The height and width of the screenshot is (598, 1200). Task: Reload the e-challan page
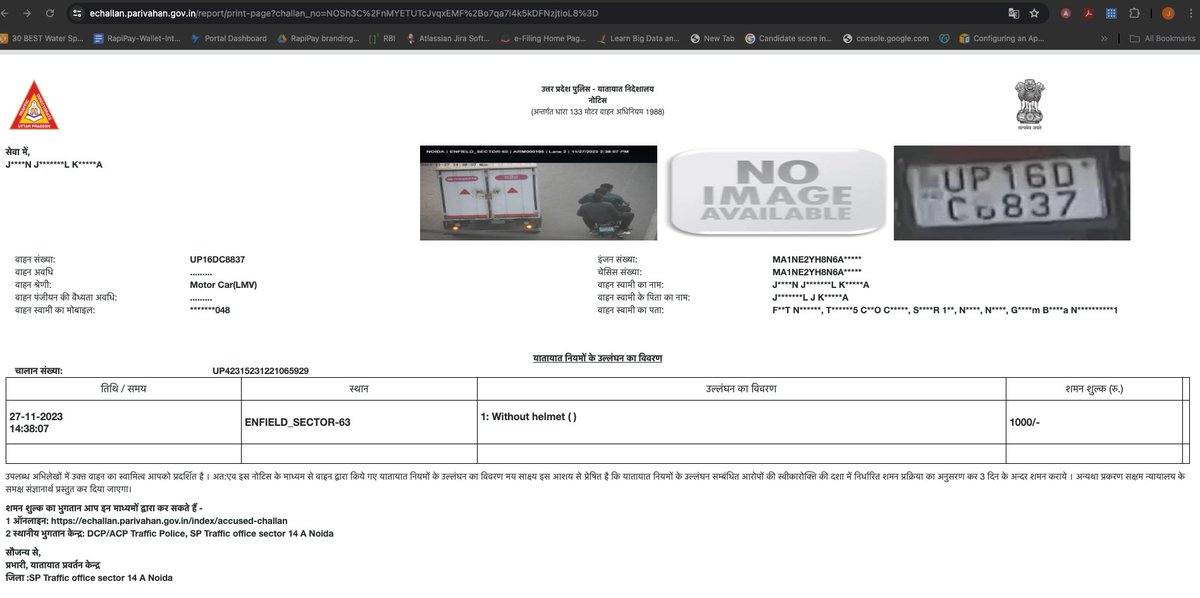pyautogui.click(x=49, y=13)
